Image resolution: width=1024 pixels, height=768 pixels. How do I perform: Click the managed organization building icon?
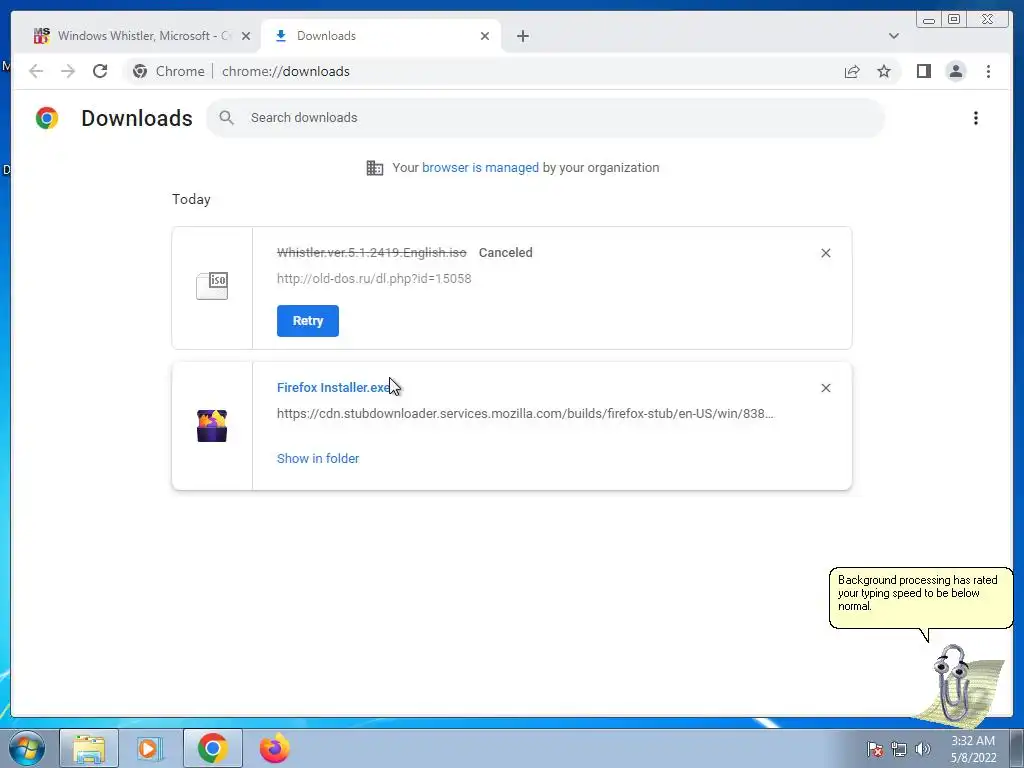tap(375, 168)
